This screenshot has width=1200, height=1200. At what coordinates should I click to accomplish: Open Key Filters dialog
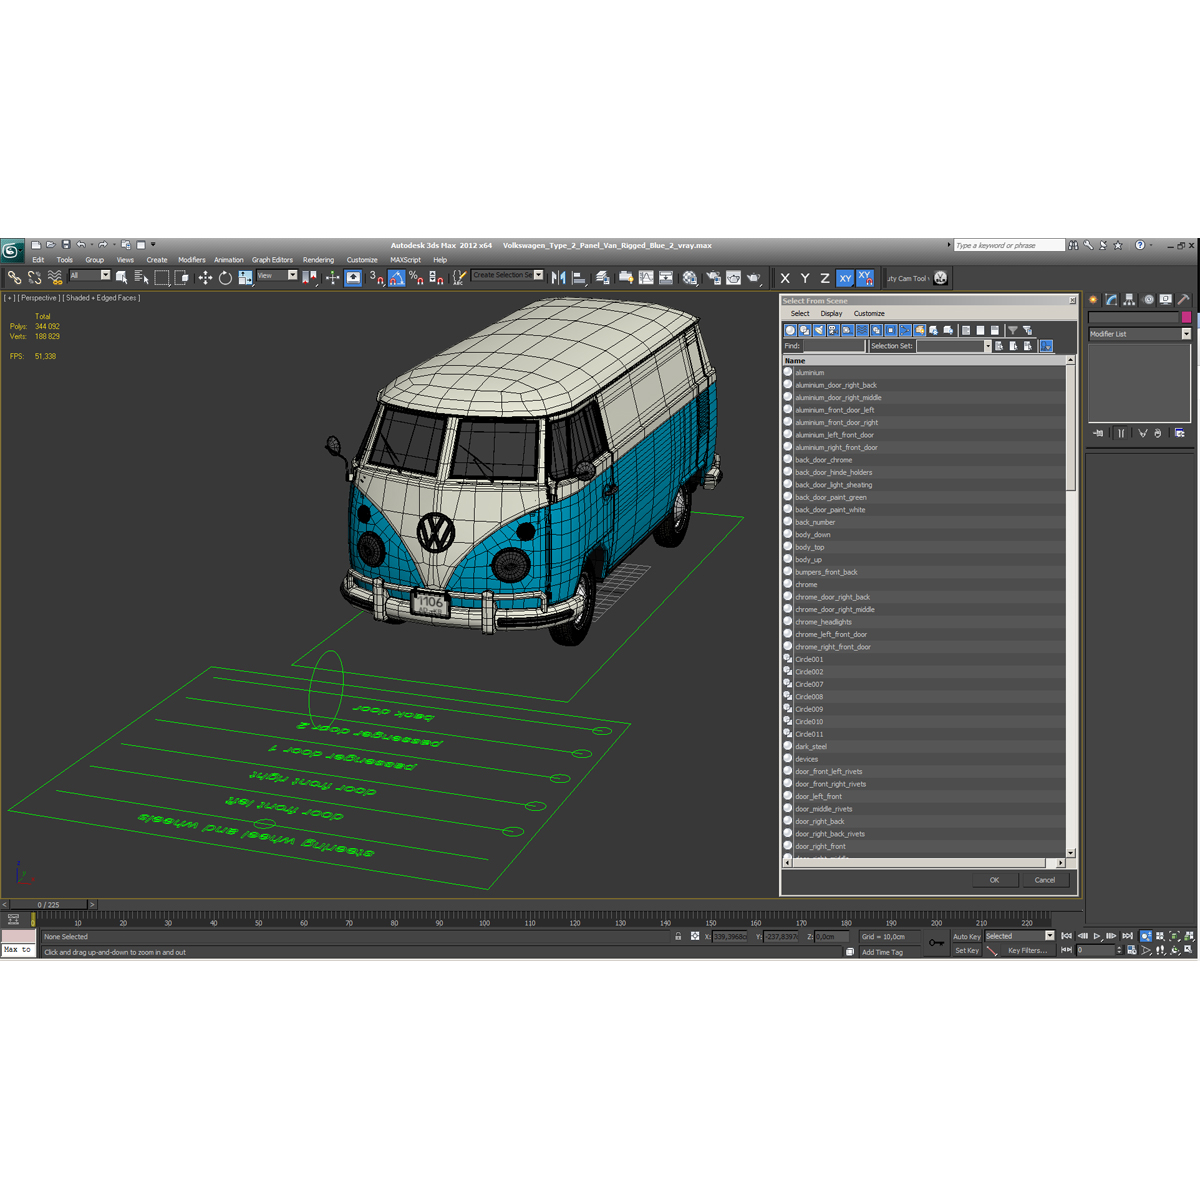(x=1027, y=951)
